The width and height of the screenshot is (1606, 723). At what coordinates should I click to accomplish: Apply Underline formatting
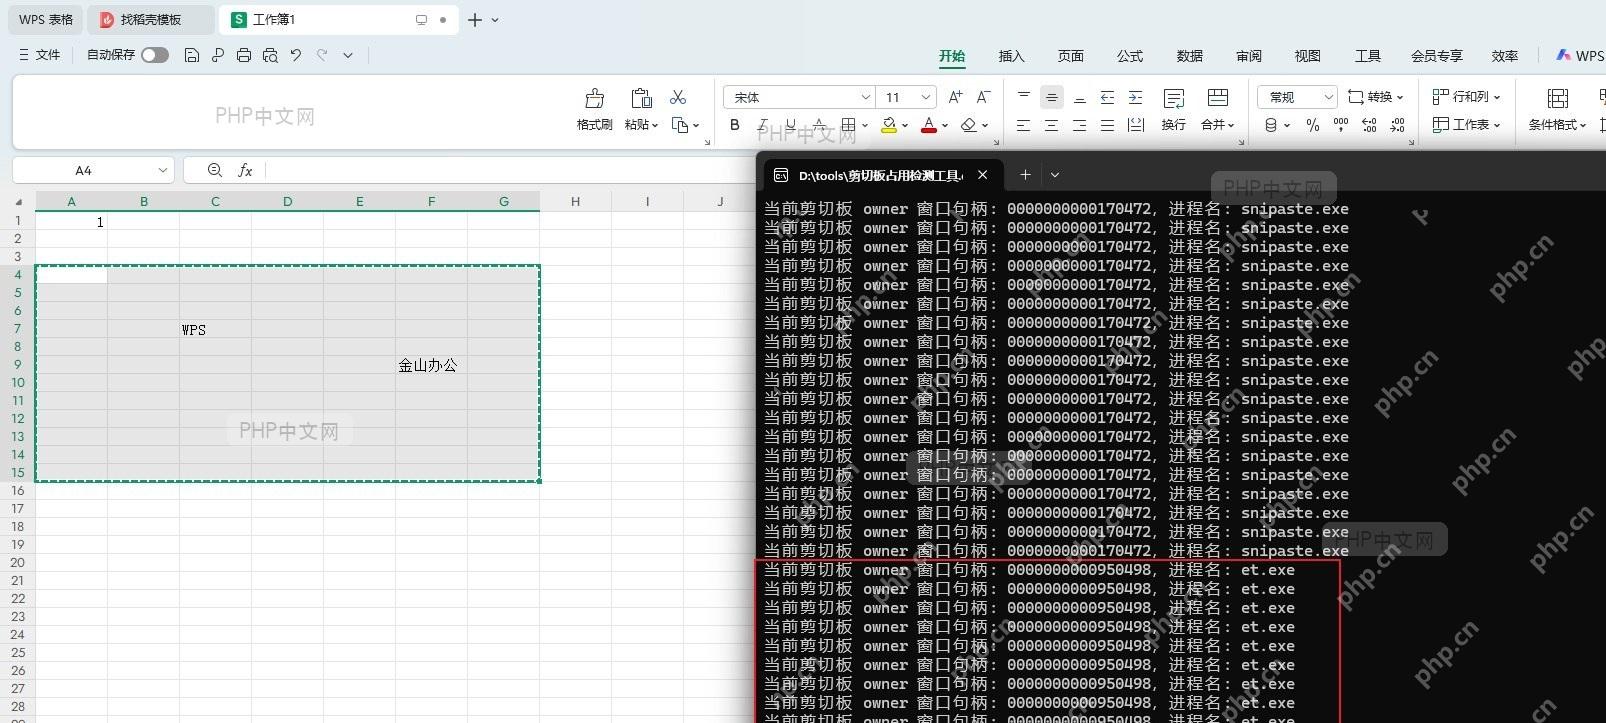(791, 125)
